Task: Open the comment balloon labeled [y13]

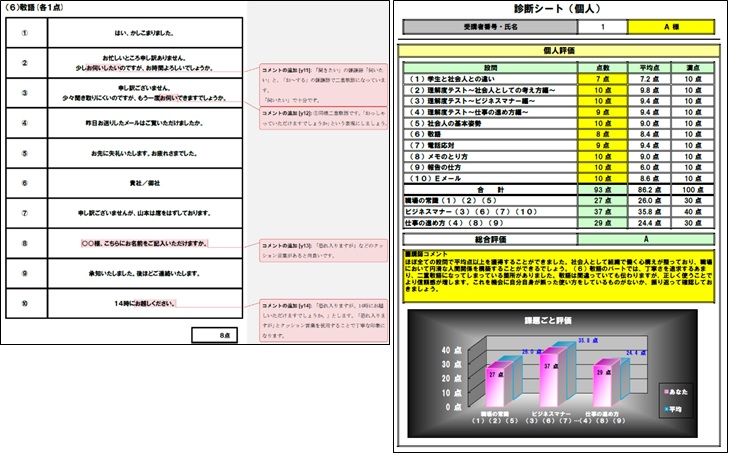Action: click(x=324, y=251)
